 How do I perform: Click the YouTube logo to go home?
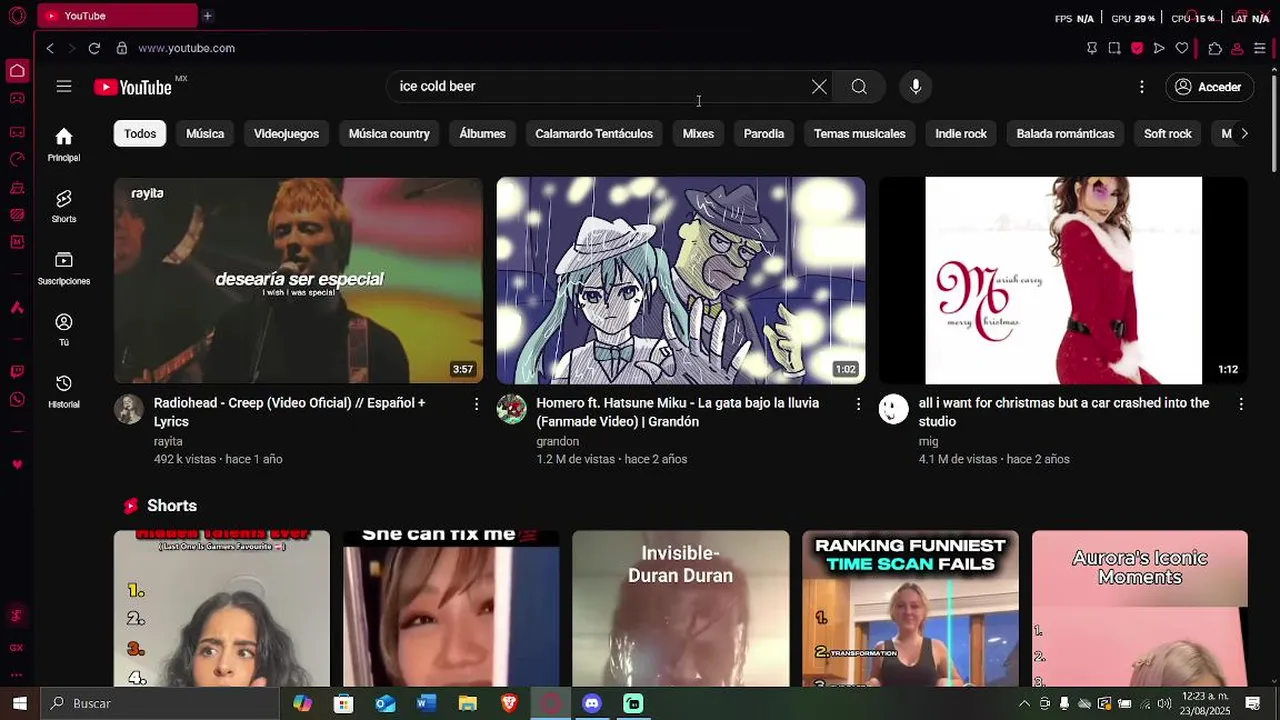pyautogui.click(x=133, y=87)
